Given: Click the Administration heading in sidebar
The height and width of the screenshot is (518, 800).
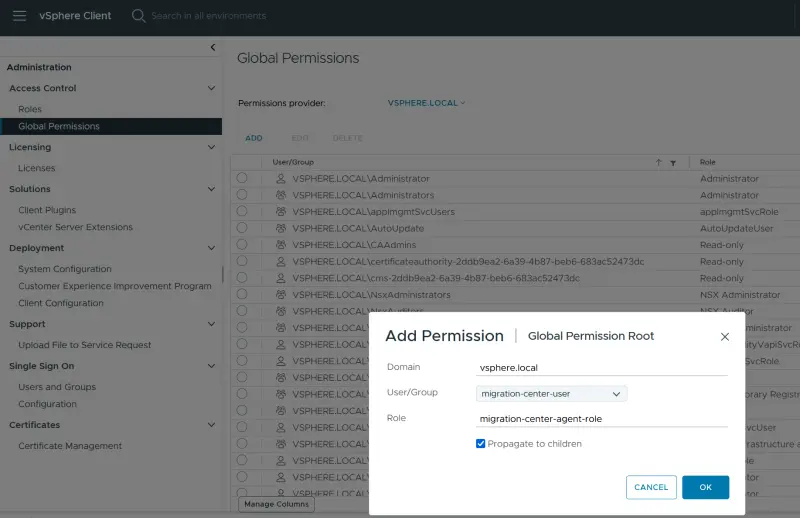Looking at the screenshot, I should point(39,67).
